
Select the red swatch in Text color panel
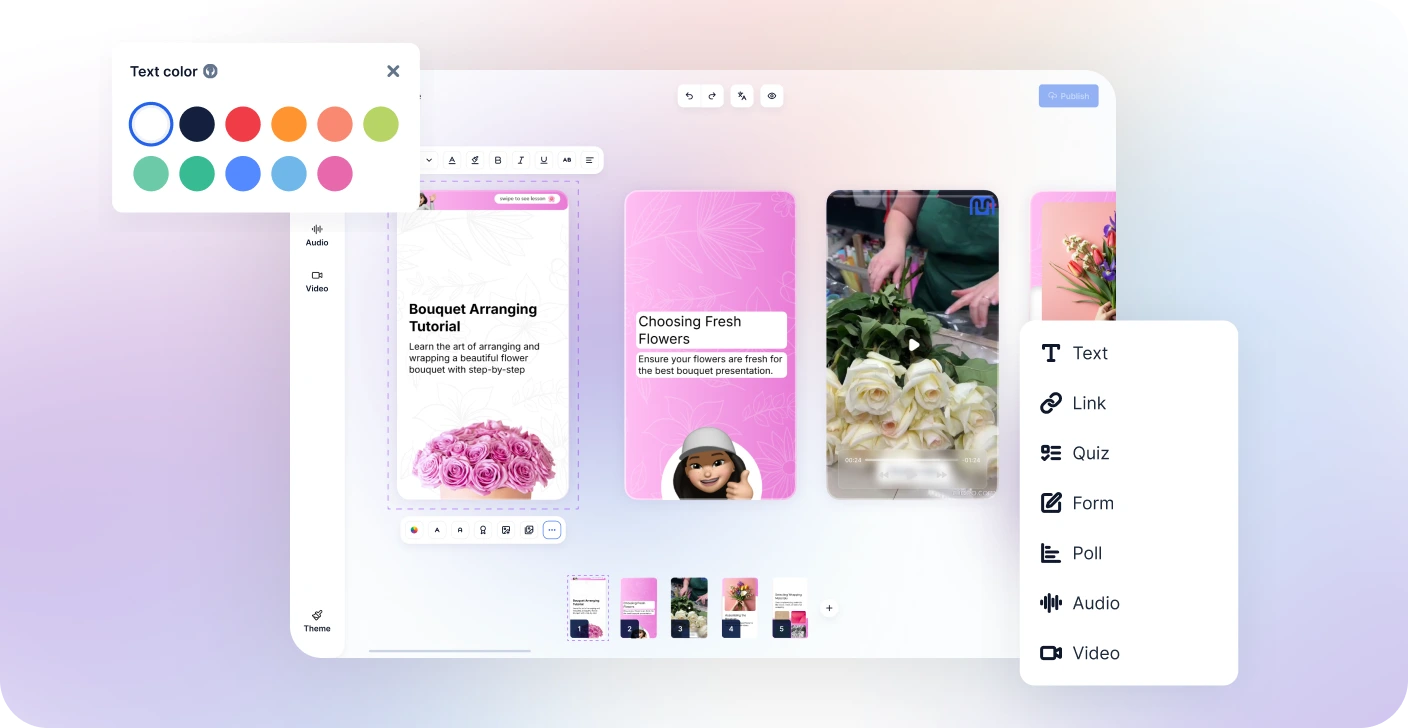[243, 123]
